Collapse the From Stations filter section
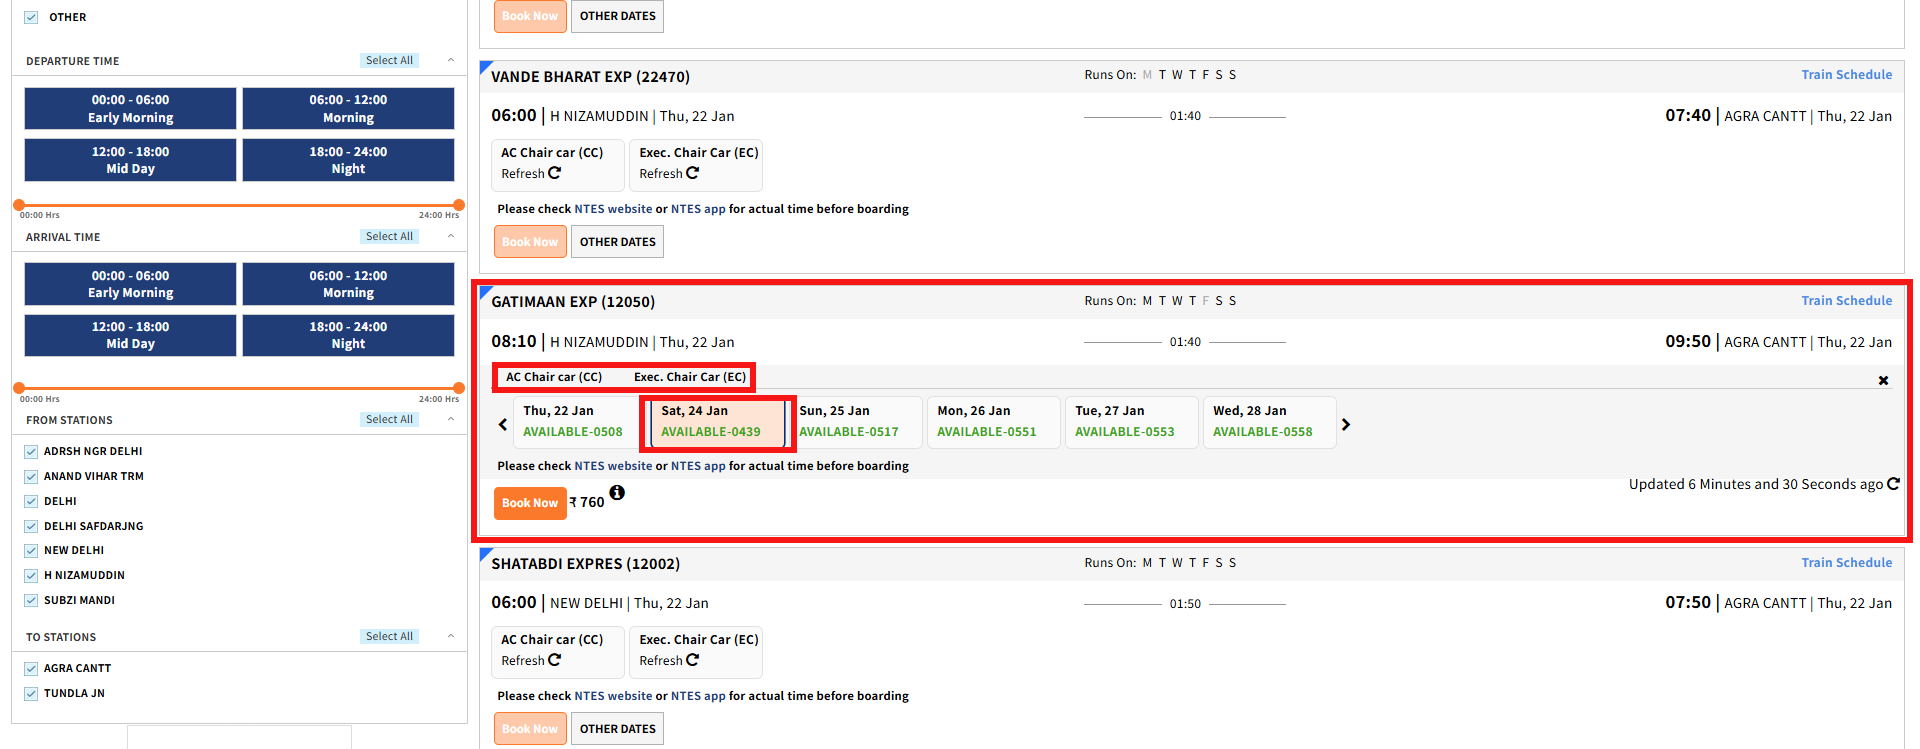The image size is (1920, 749). [451, 420]
